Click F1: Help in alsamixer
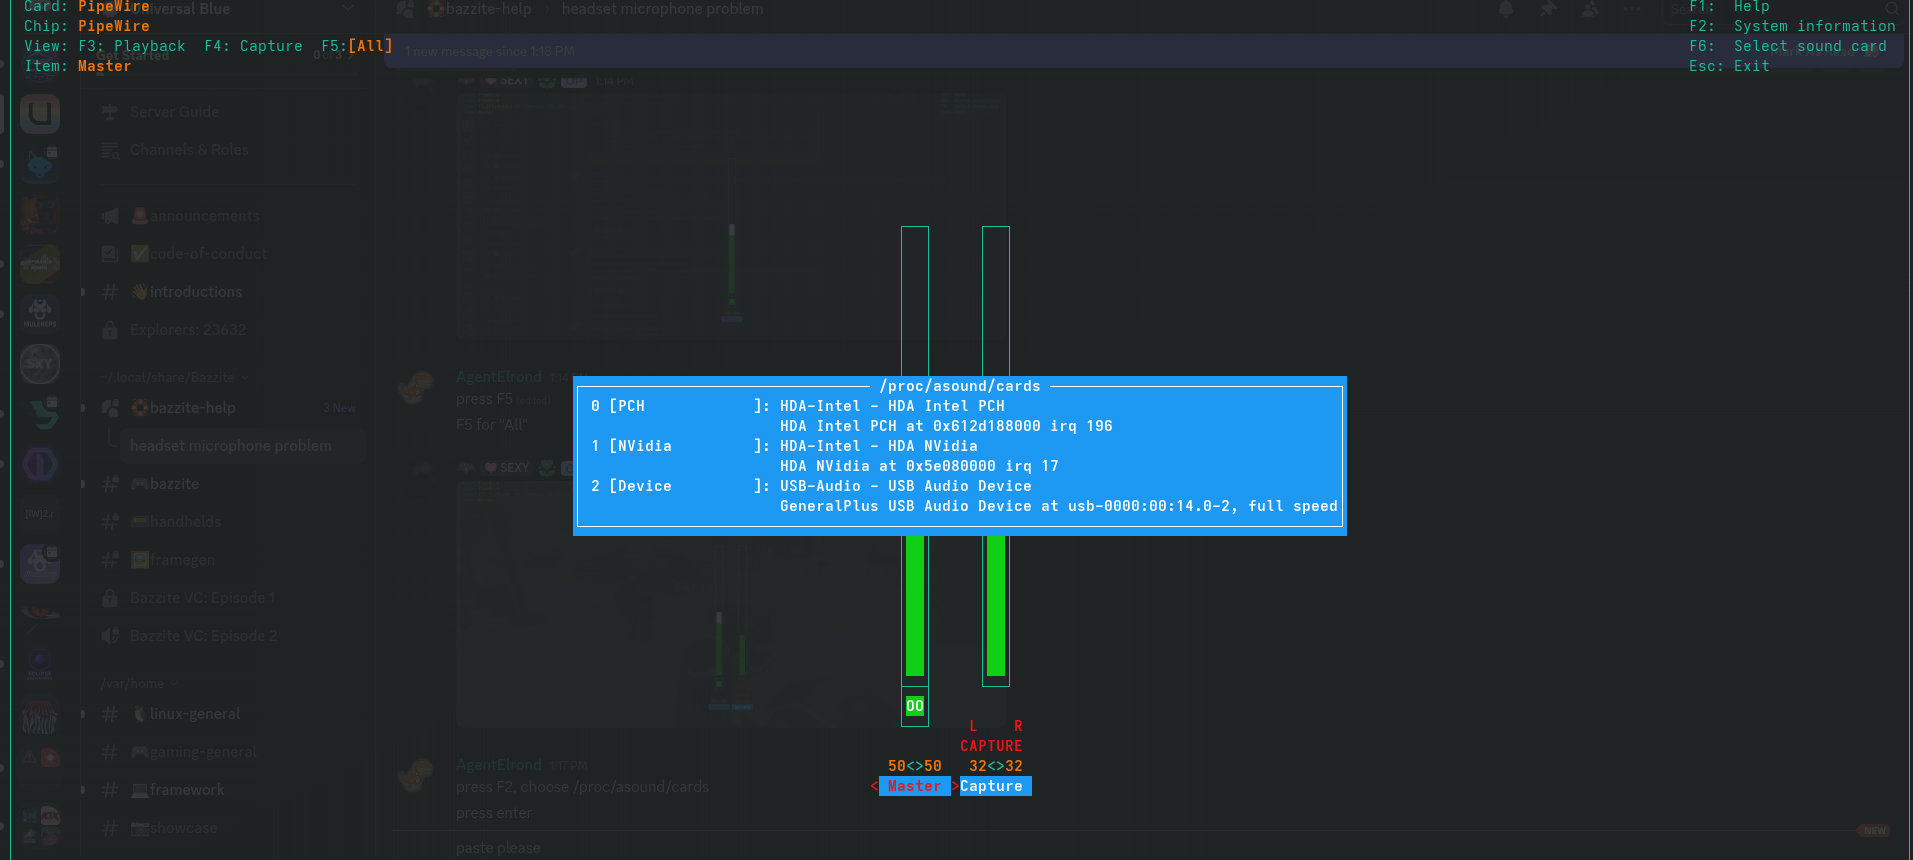Viewport: 1913px width, 860px height. (x=1729, y=7)
